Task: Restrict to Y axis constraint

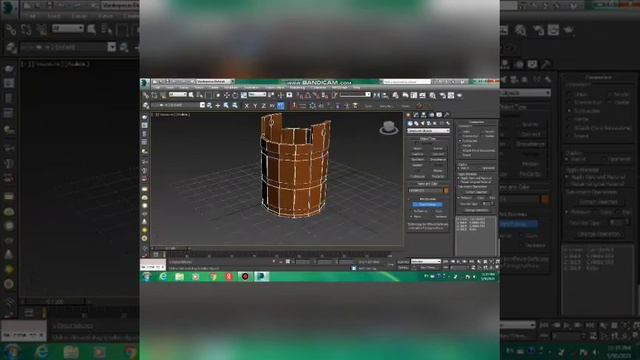Action: (x=255, y=105)
